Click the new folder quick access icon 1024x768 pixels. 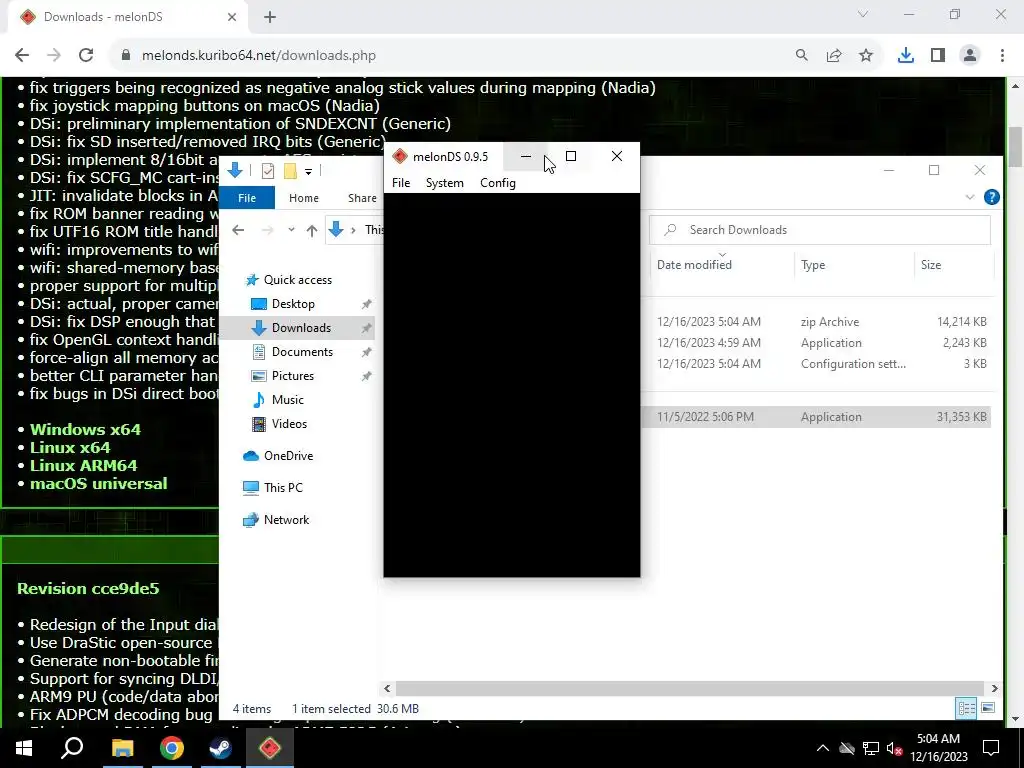click(x=290, y=171)
